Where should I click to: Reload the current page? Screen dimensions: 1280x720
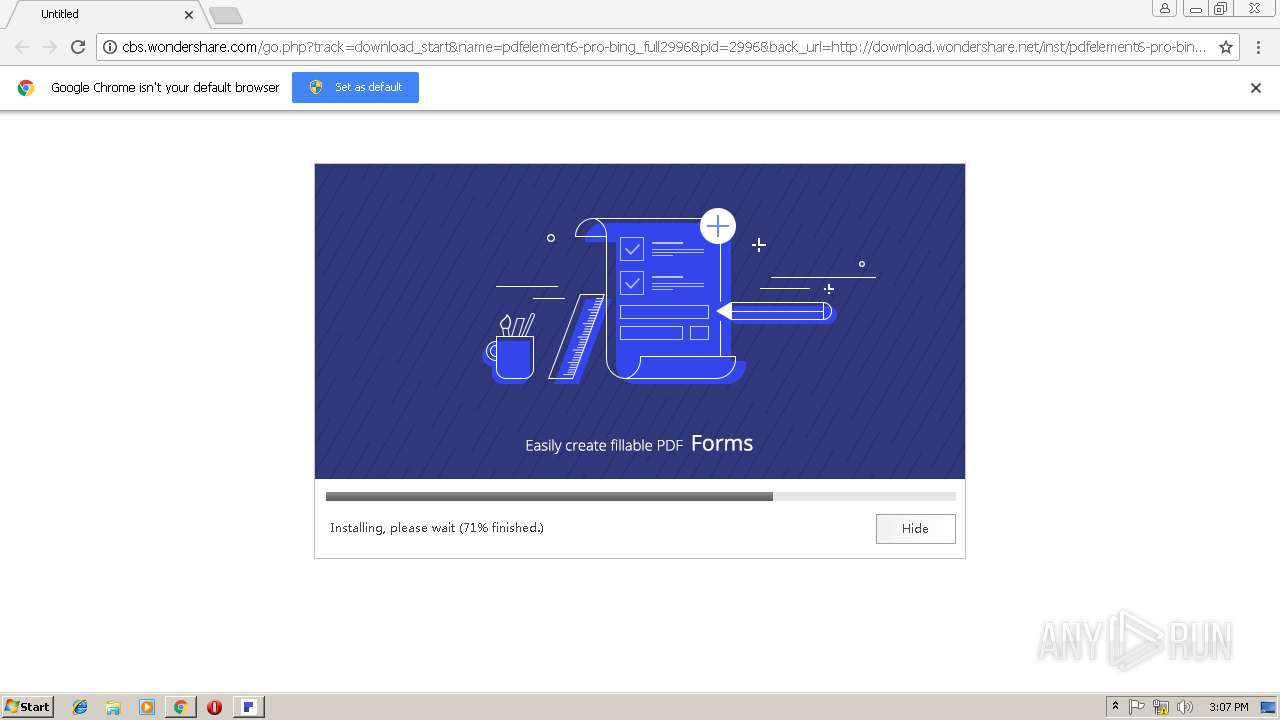tap(78, 46)
